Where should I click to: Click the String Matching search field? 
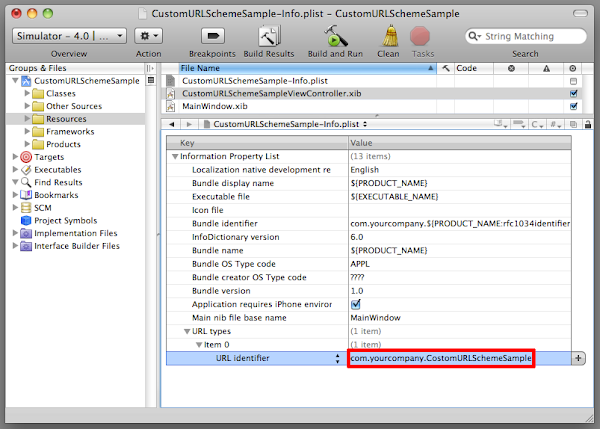point(526,36)
